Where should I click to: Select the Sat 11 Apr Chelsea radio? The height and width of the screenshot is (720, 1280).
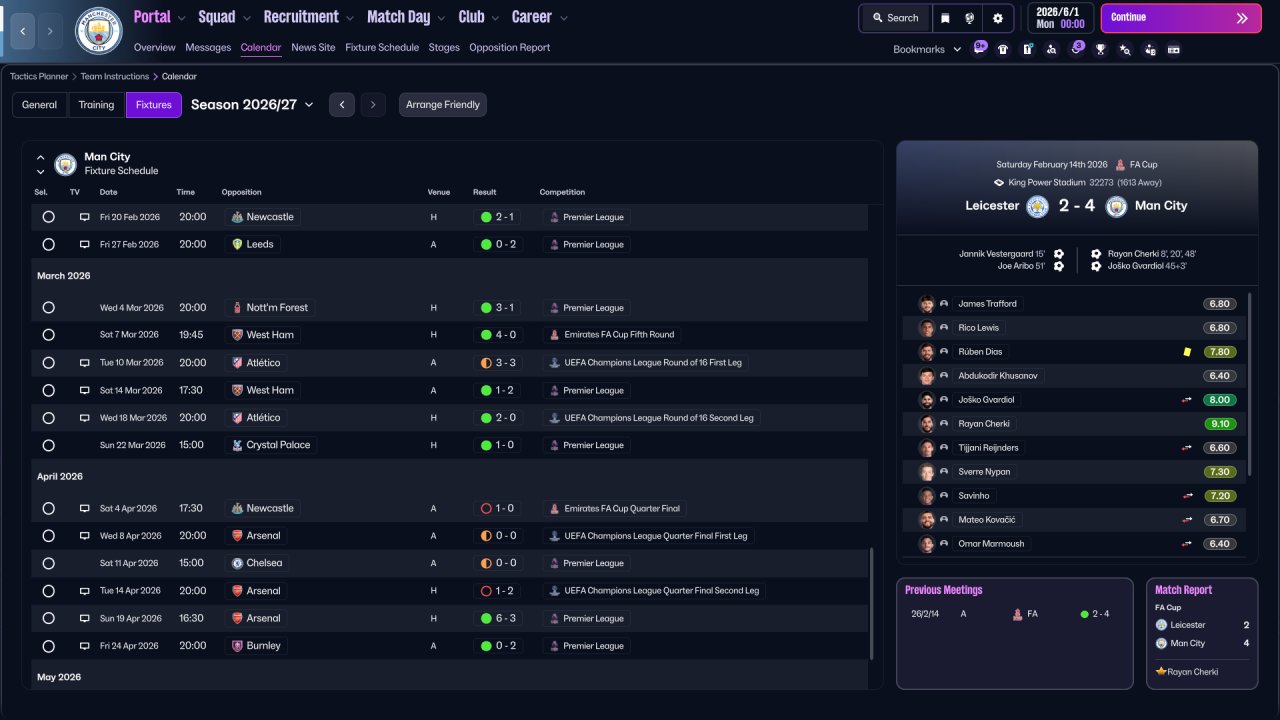click(48, 563)
